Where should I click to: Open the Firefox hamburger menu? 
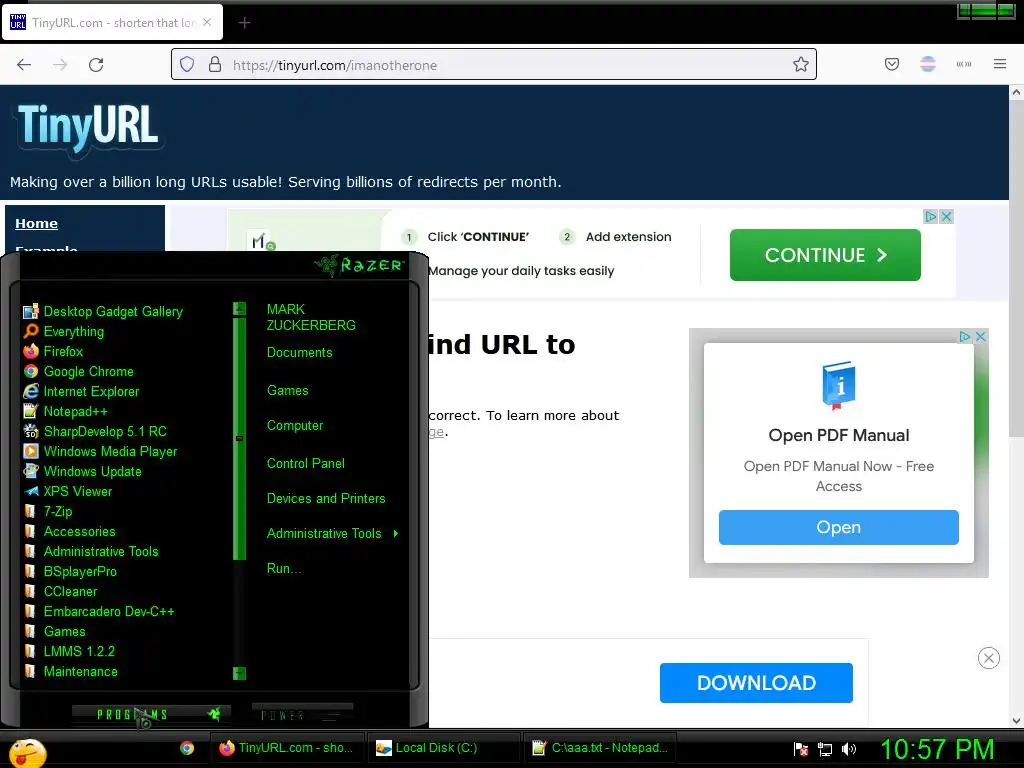point(1000,64)
